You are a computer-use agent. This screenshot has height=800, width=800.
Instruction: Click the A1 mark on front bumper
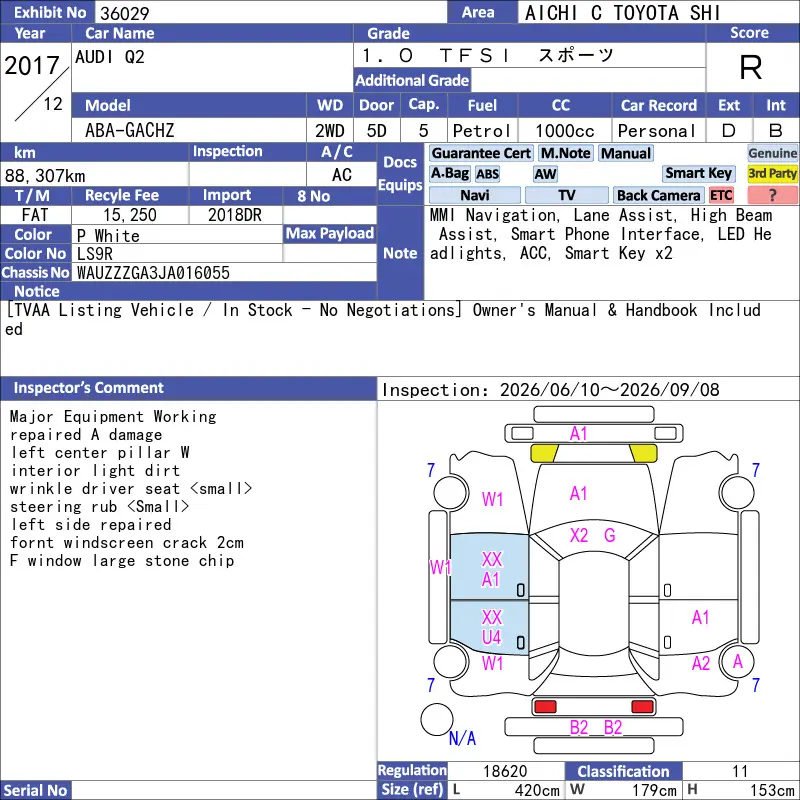579,434
